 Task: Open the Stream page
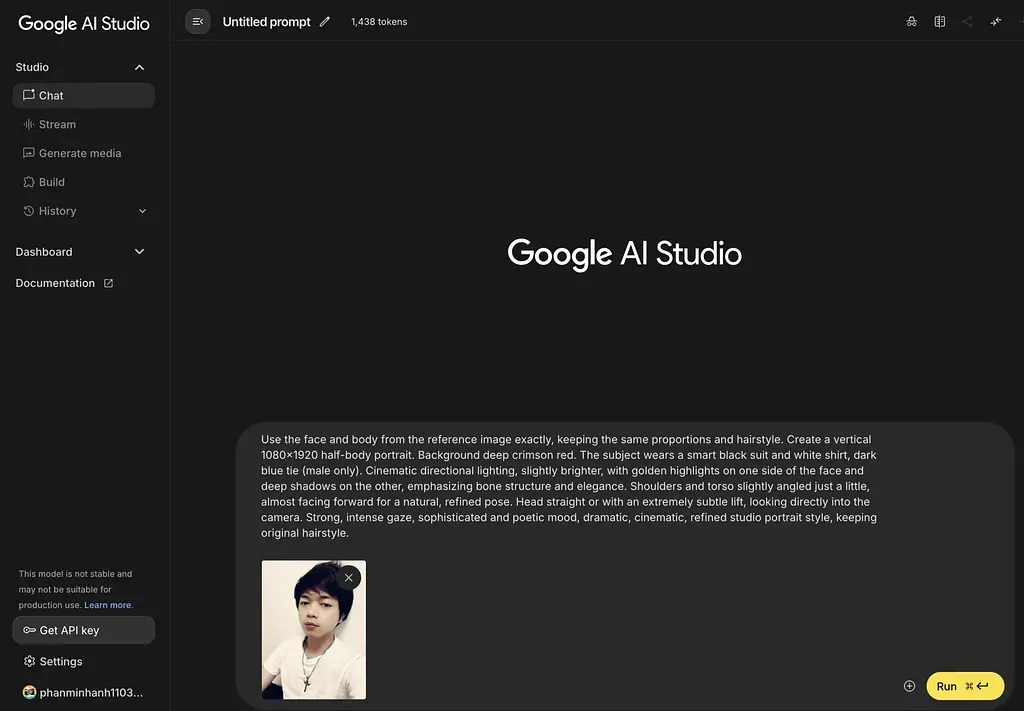click(57, 124)
